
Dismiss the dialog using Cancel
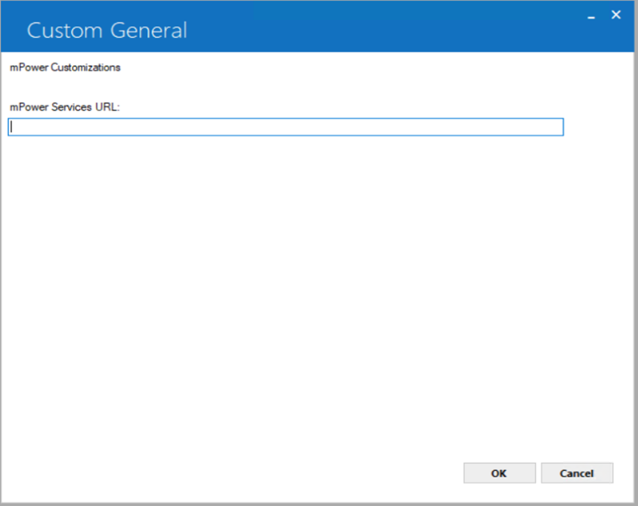(577, 473)
